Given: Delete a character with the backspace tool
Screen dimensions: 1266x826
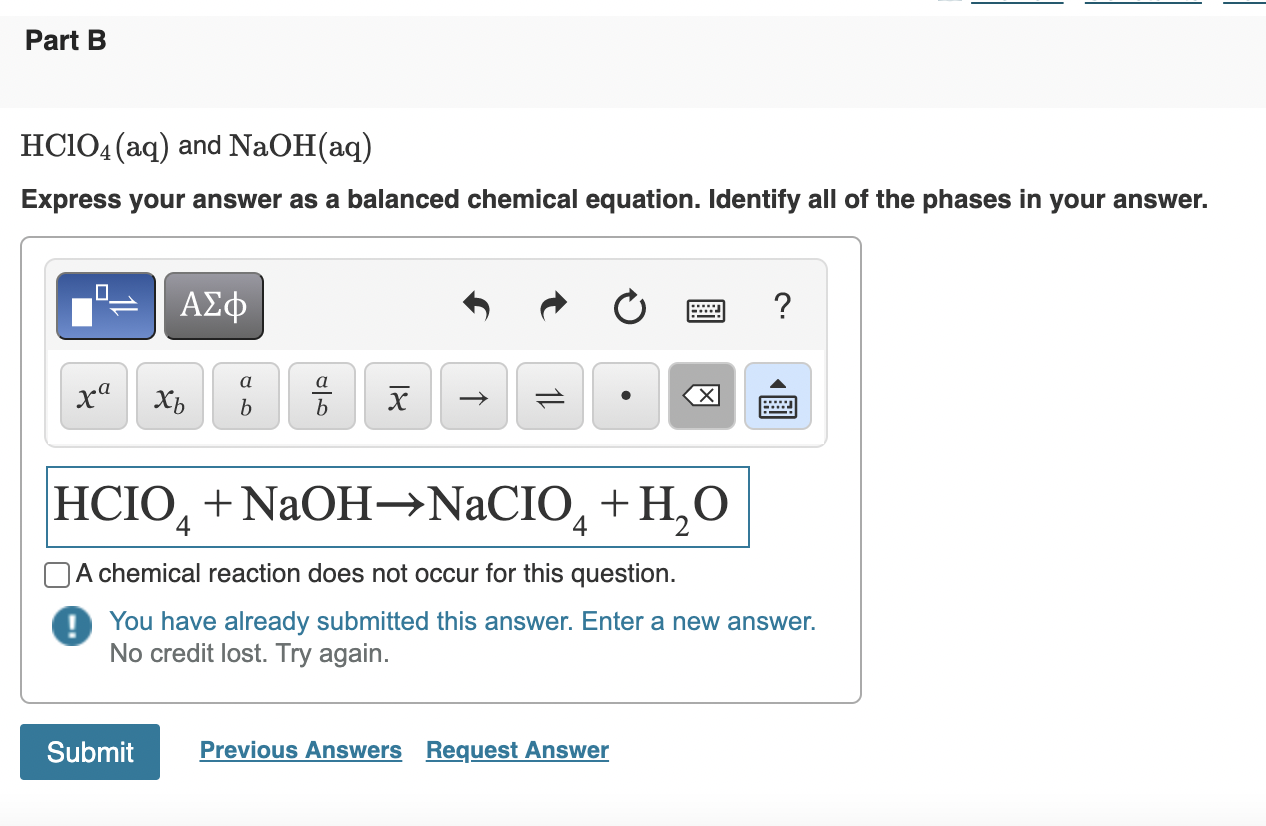Looking at the screenshot, I should point(701,396).
